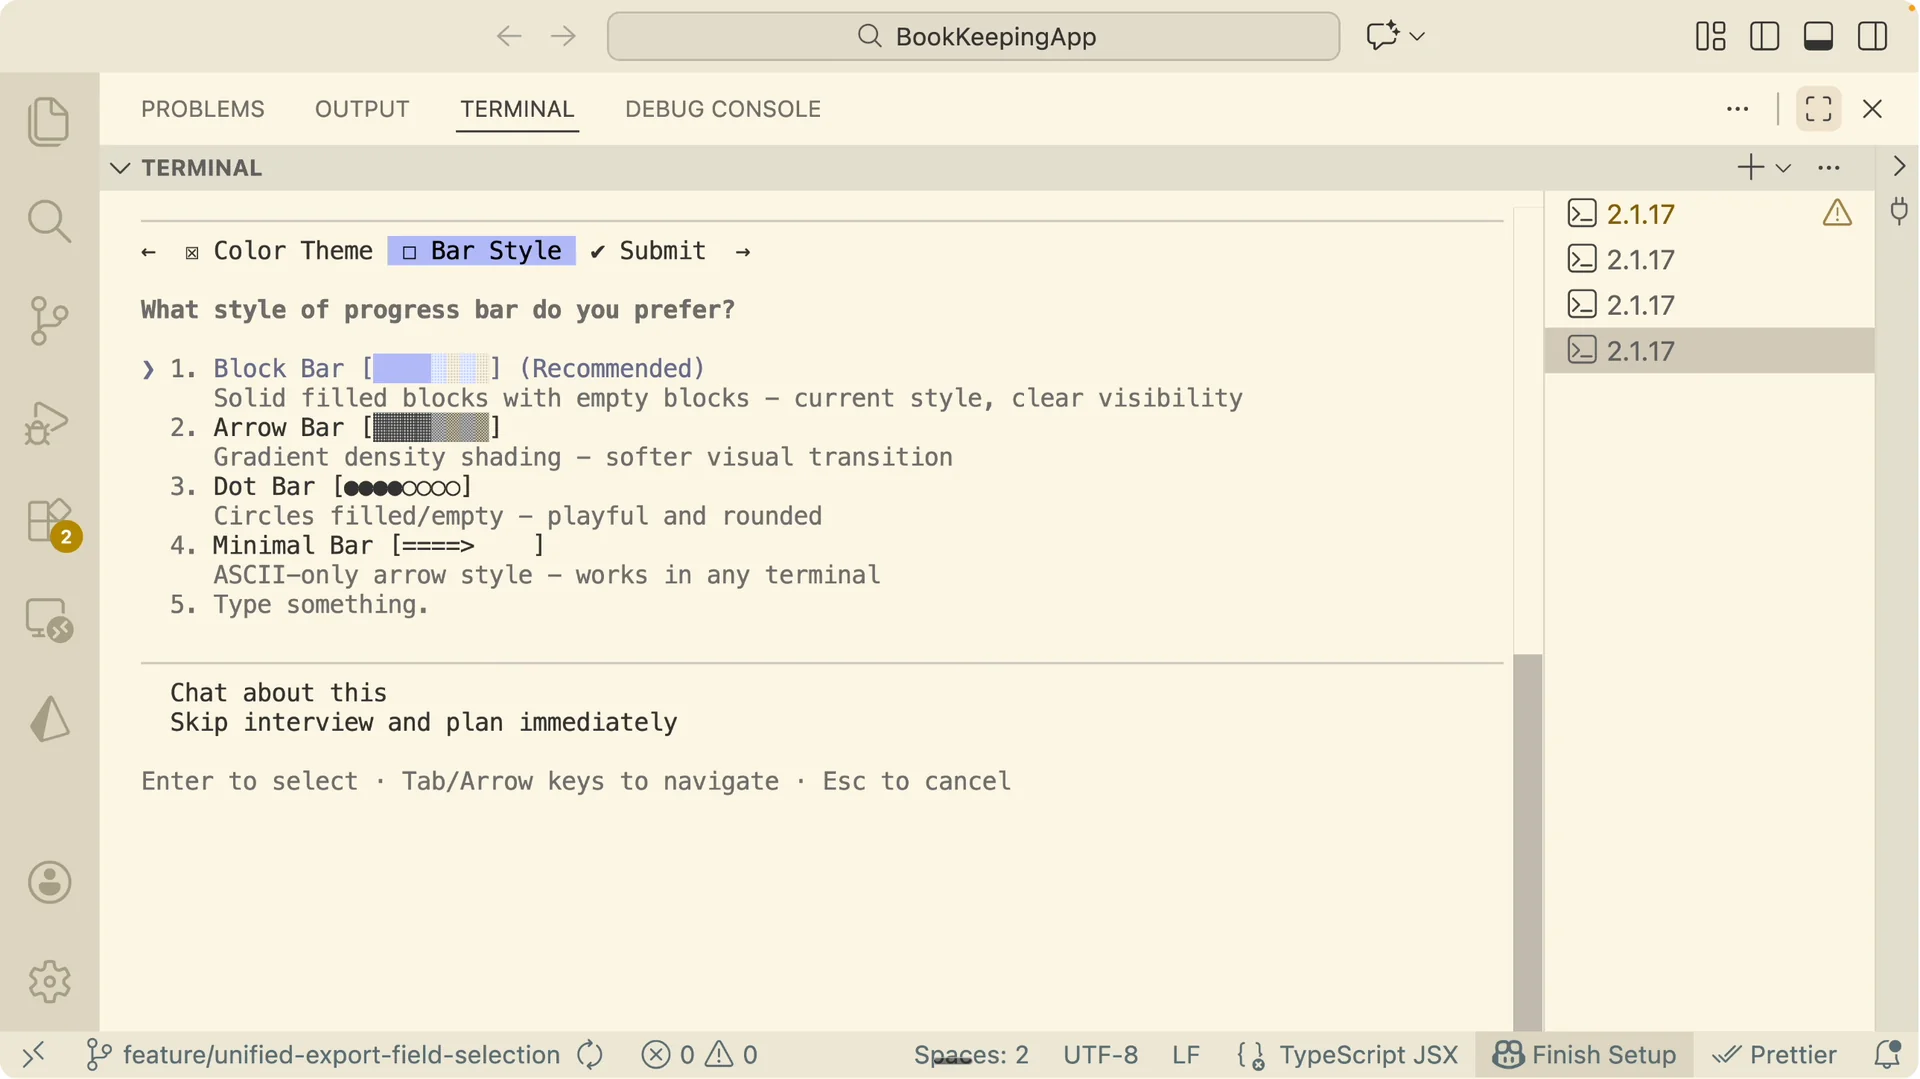Show errors and warnings count
1920x1079 pixels.
pyautogui.click(x=699, y=1055)
